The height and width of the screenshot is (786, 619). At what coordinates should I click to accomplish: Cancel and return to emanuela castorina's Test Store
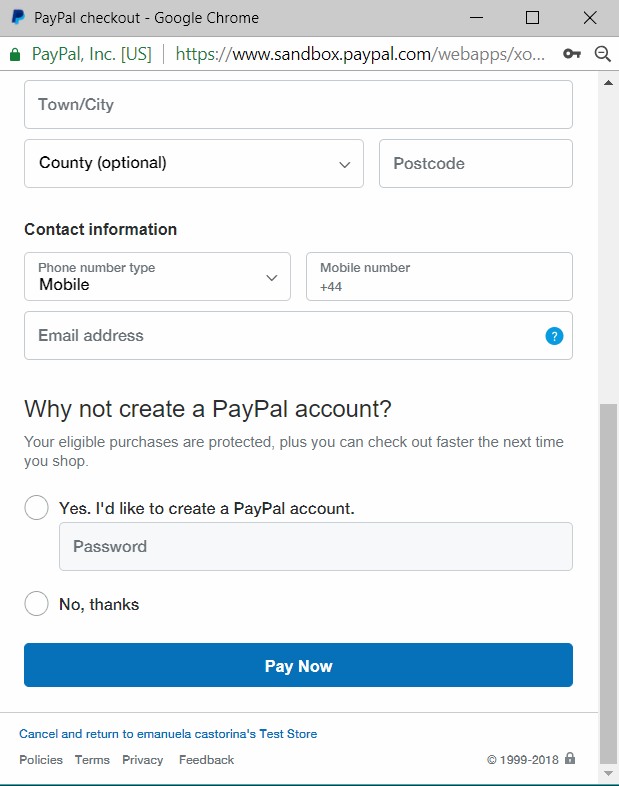click(168, 734)
